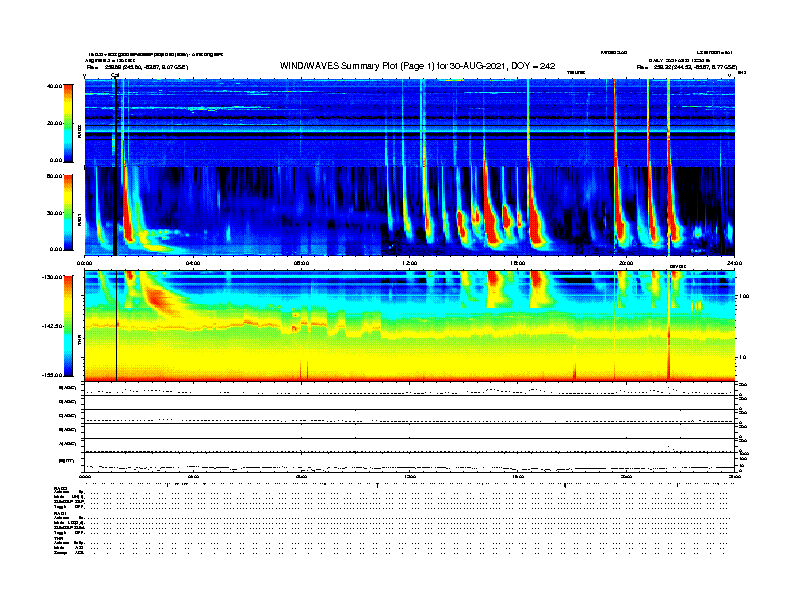Click the 20:00 tick label under RAD1 spectrogram
Viewport: 792px width, 612px height.
tap(626, 263)
